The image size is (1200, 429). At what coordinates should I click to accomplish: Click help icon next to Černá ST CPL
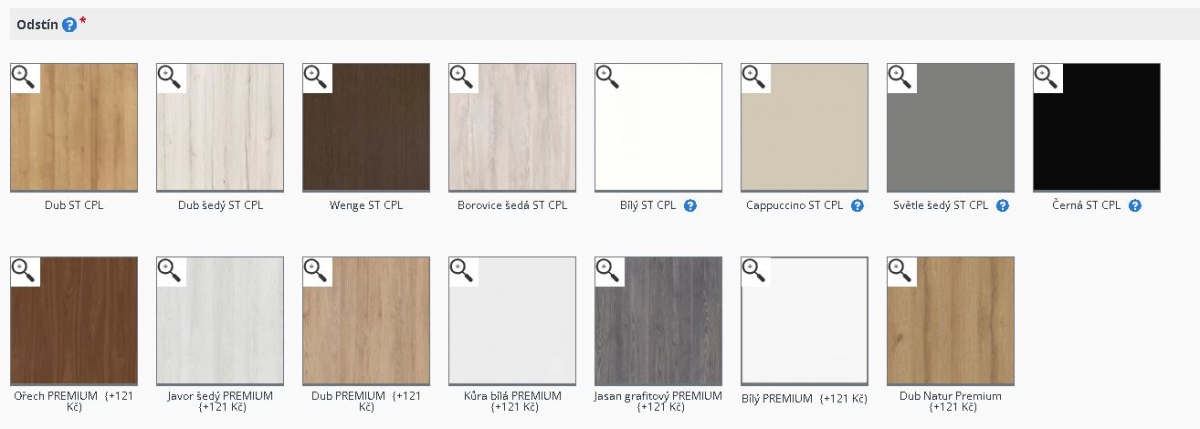1134,205
